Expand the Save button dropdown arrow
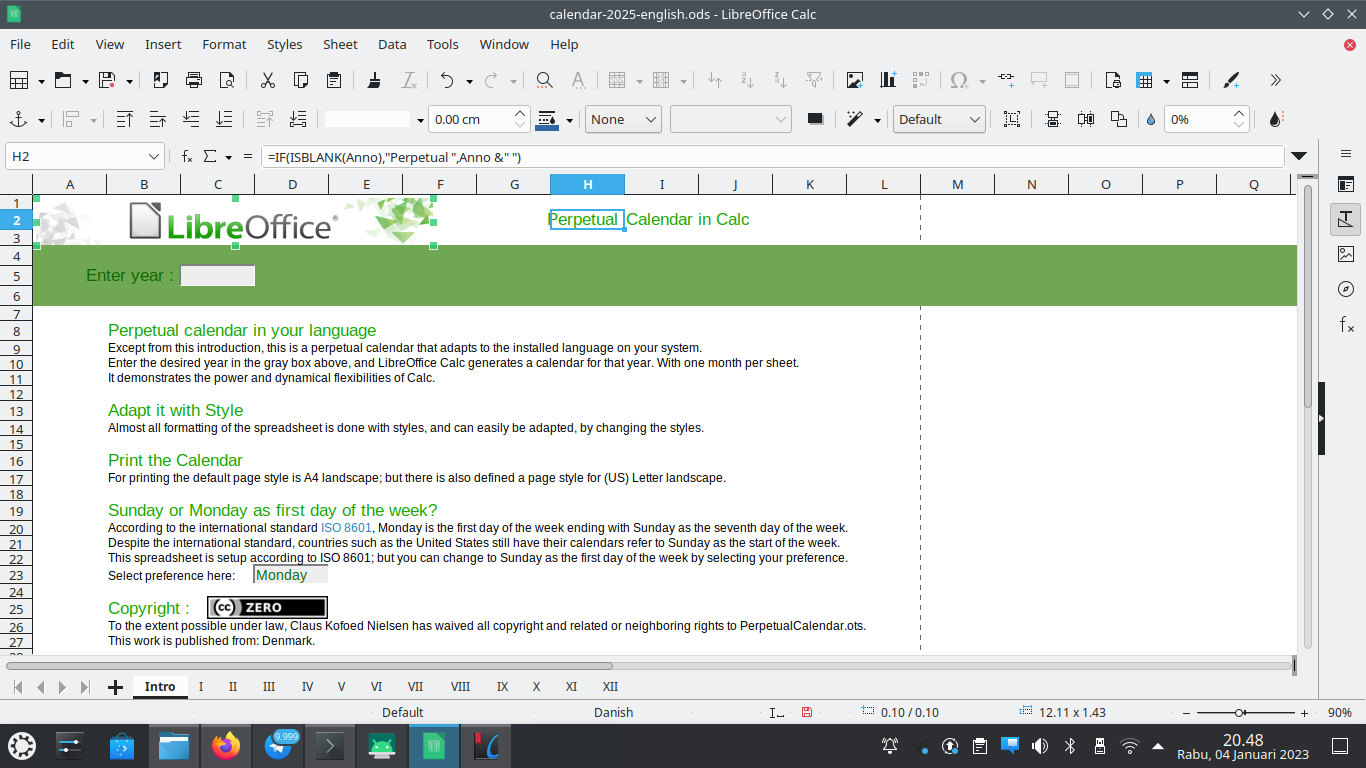The height and width of the screenshot is (768, 1366). coord(130,81)
